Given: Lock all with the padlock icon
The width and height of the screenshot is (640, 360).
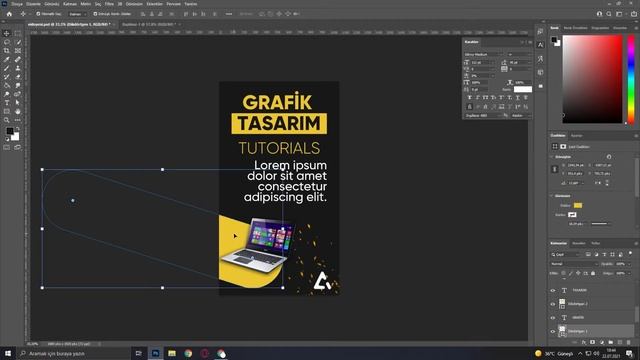Looking at the screenshot, I should 593,273.
